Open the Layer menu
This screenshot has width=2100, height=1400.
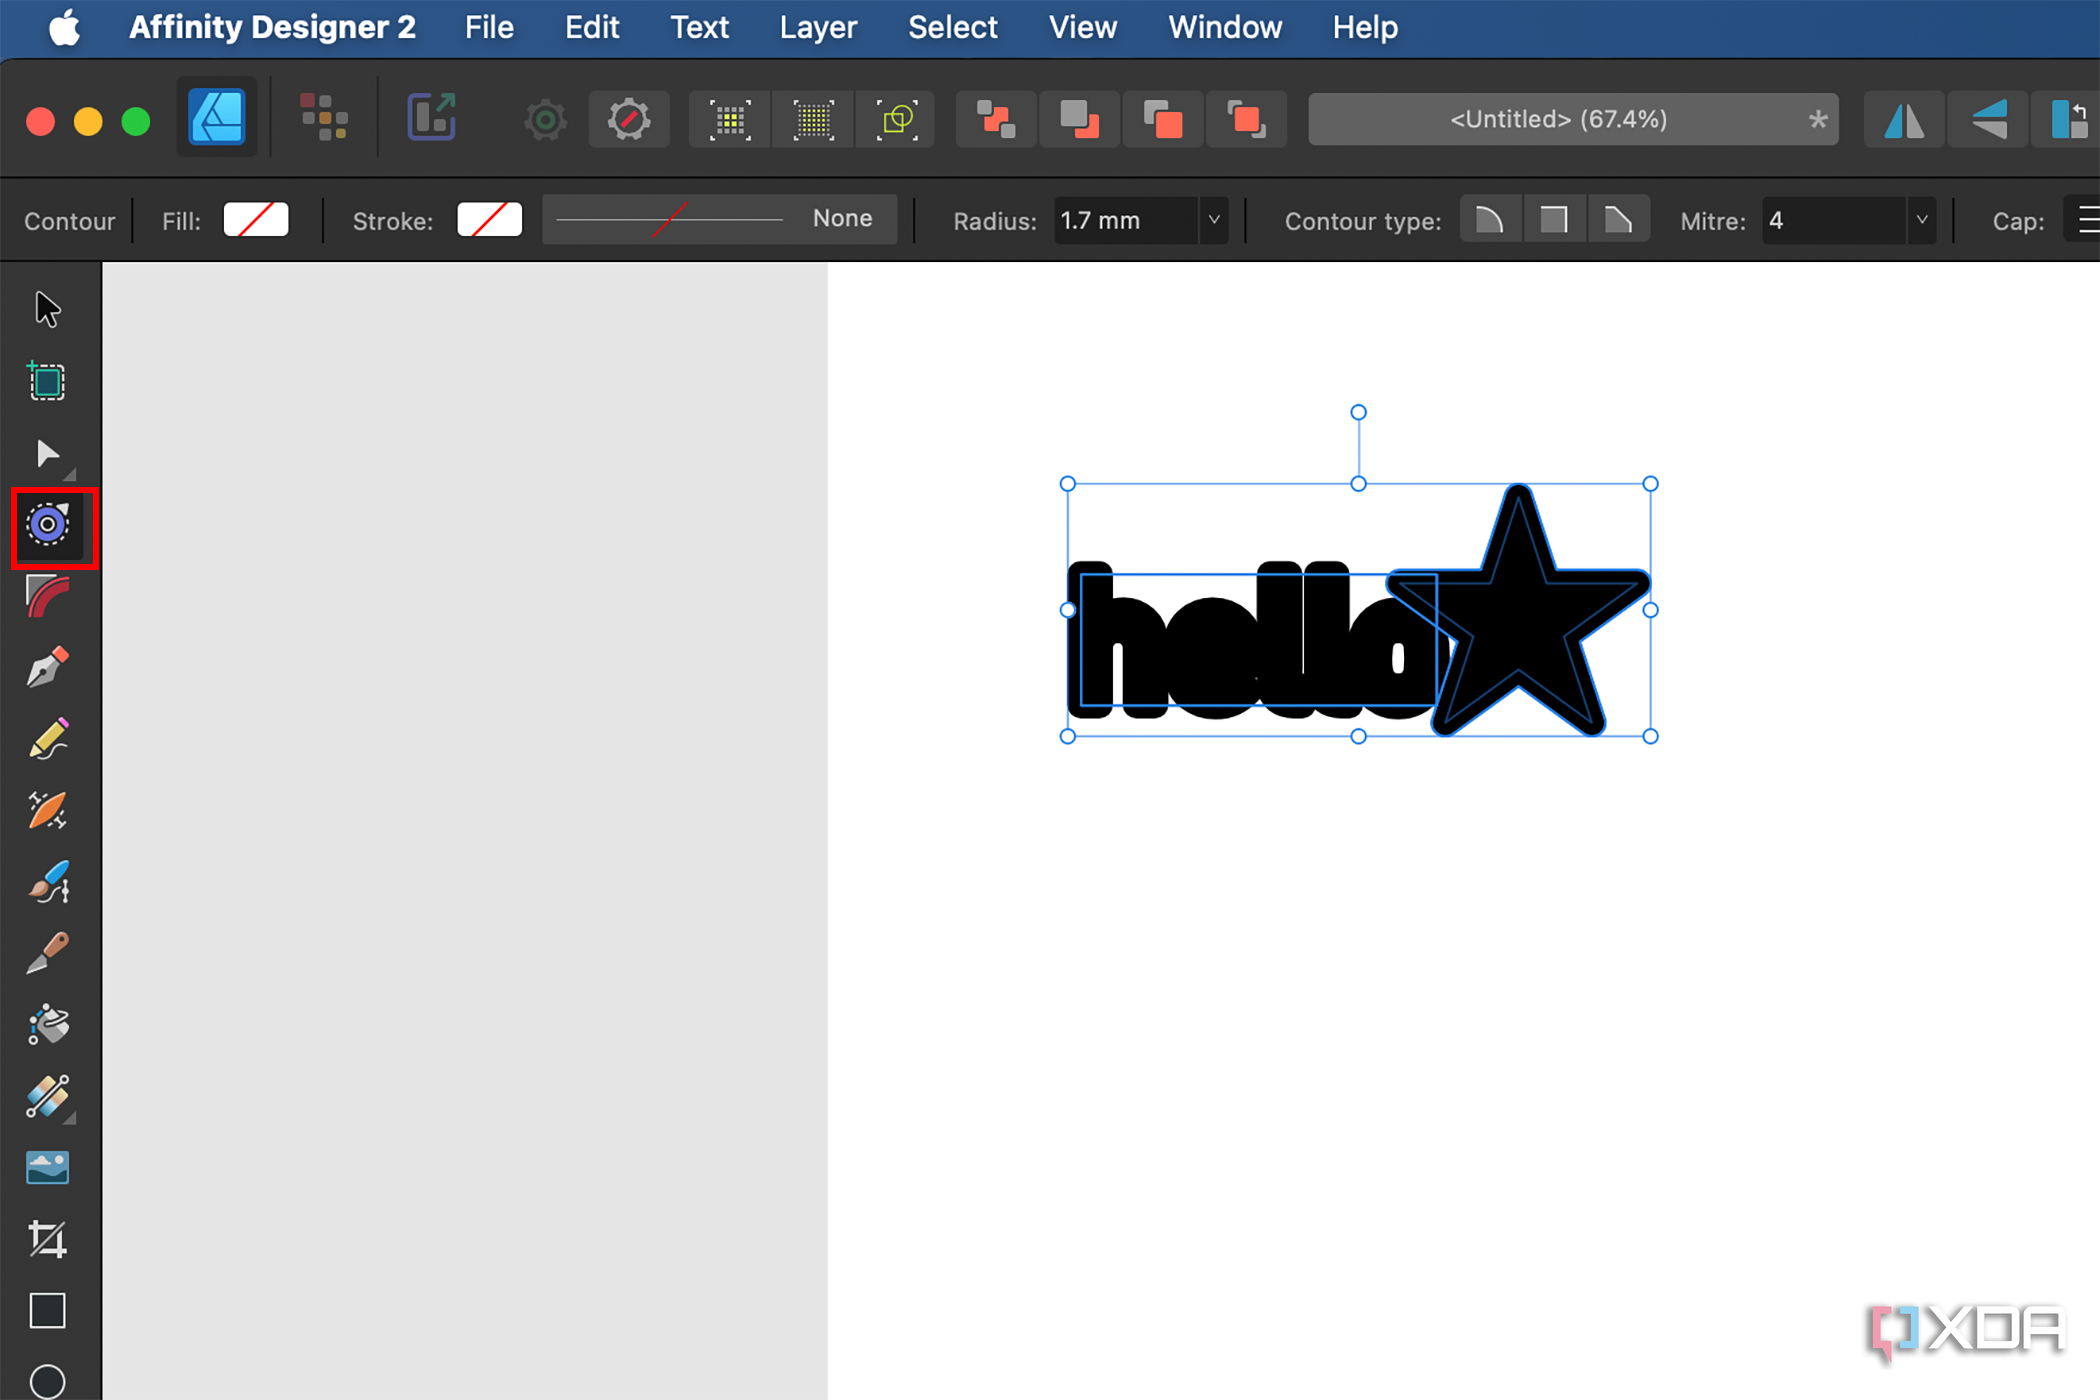coord(818,27)
